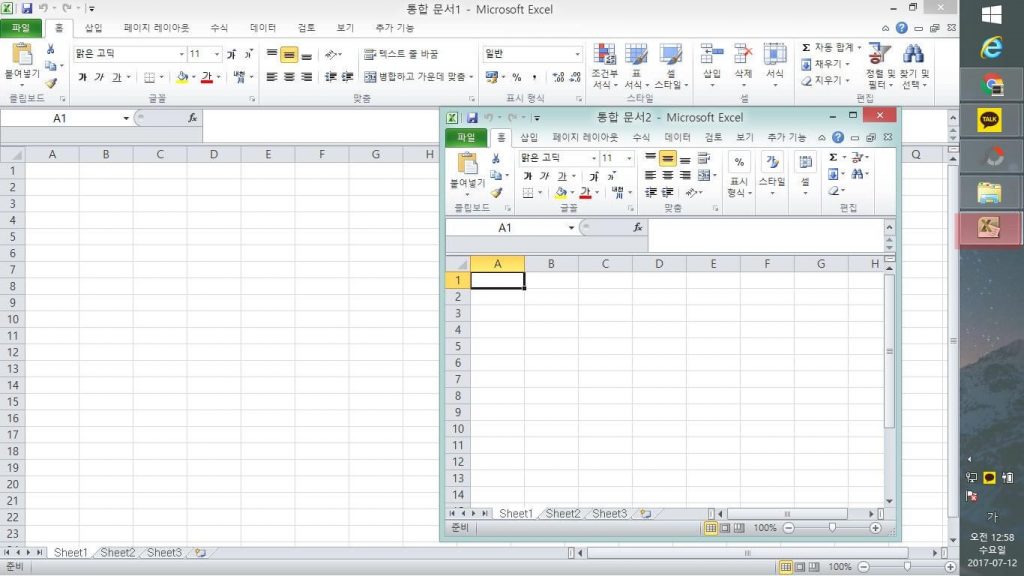The width and height of the screenshot is (1024, 576).
Task: Open 페이지 레이아웃 tab in 통합 문서1
Action: pos(156,28)
